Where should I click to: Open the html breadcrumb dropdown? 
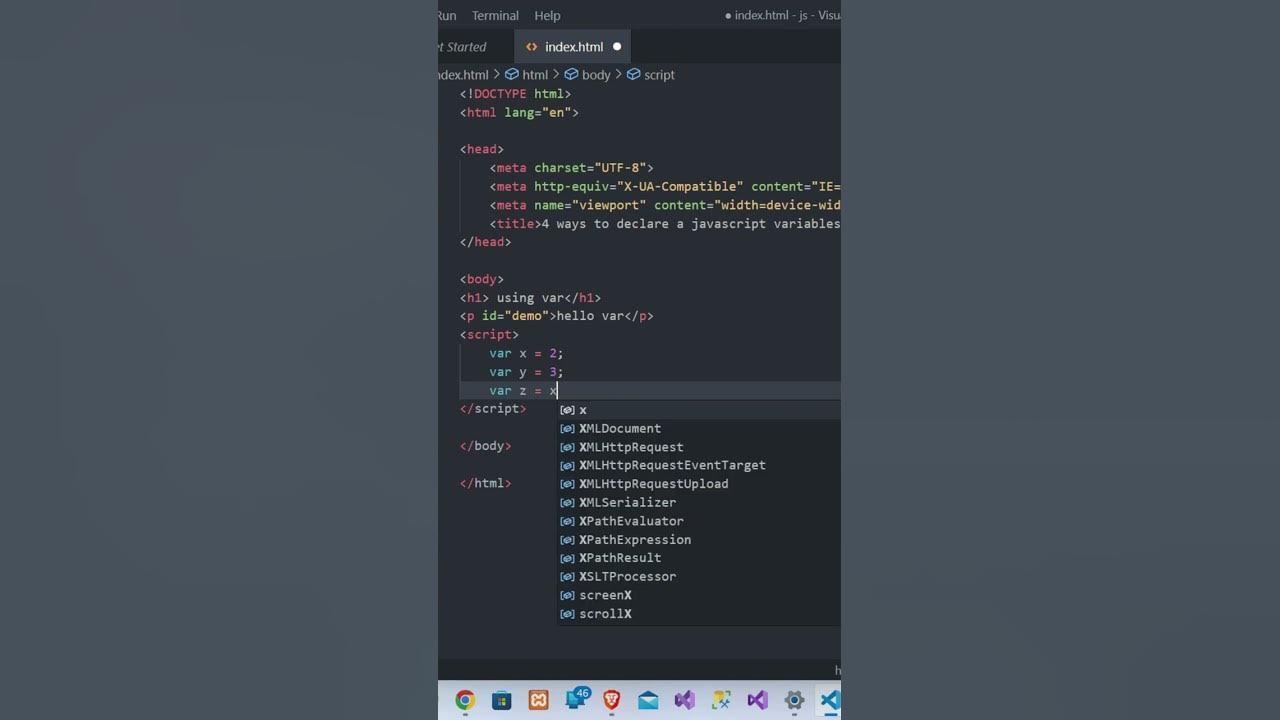535,75
